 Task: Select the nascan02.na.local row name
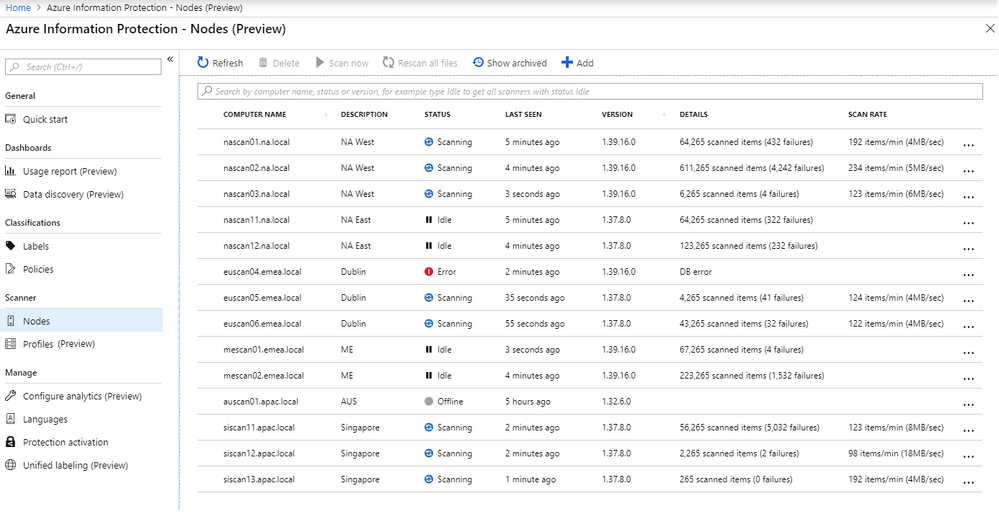256,168
